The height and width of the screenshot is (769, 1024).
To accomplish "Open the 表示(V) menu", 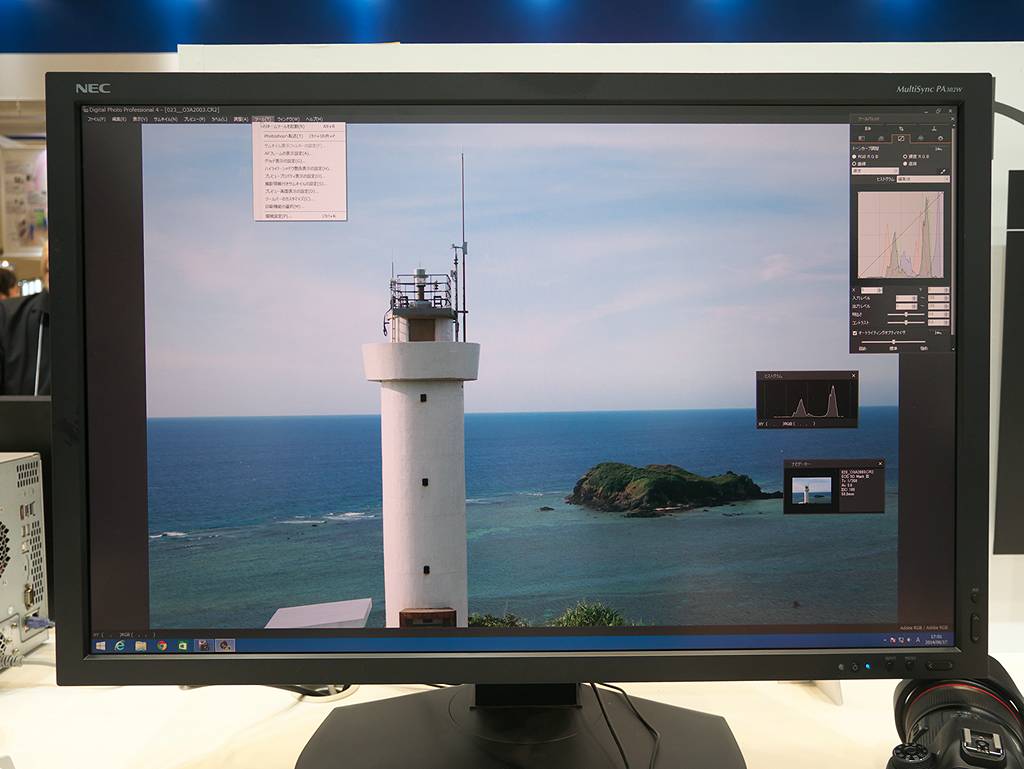I will point(140,119).
